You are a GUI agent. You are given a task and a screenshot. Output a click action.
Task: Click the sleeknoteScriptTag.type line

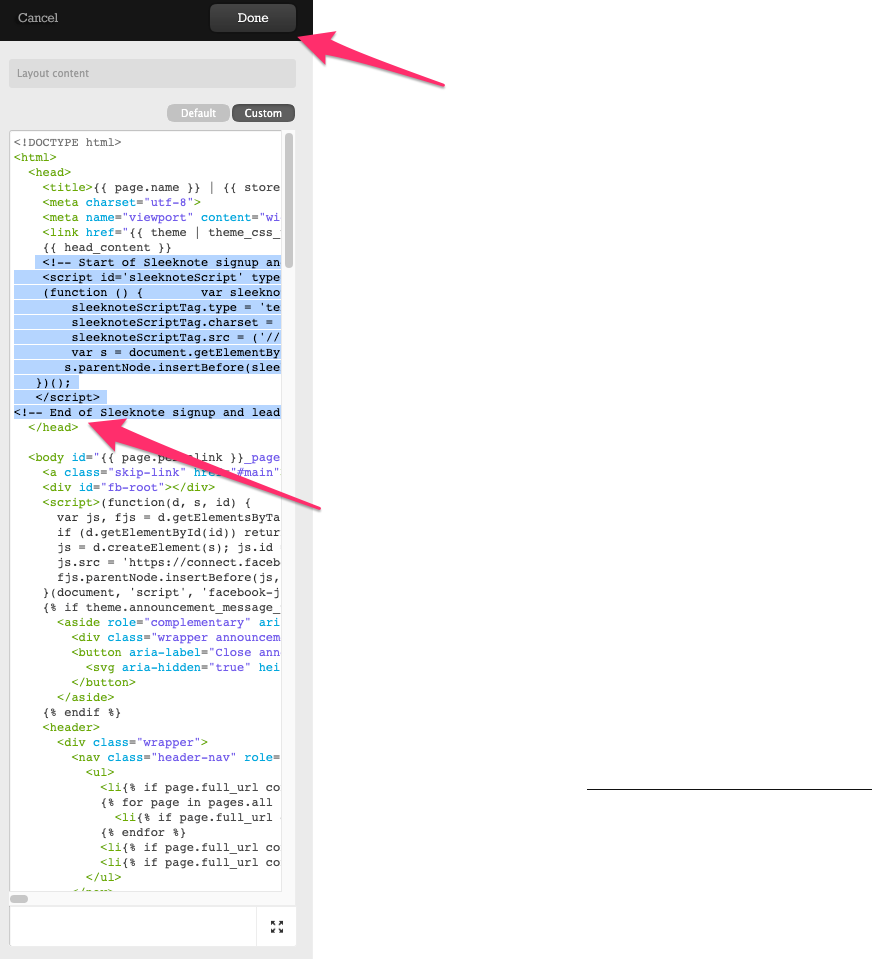176,307
